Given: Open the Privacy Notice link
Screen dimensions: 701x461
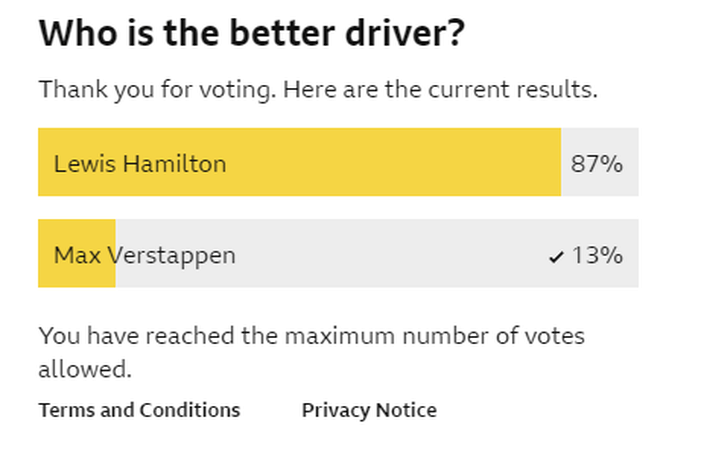Looking at the screenshot, I should click(369, 410).
